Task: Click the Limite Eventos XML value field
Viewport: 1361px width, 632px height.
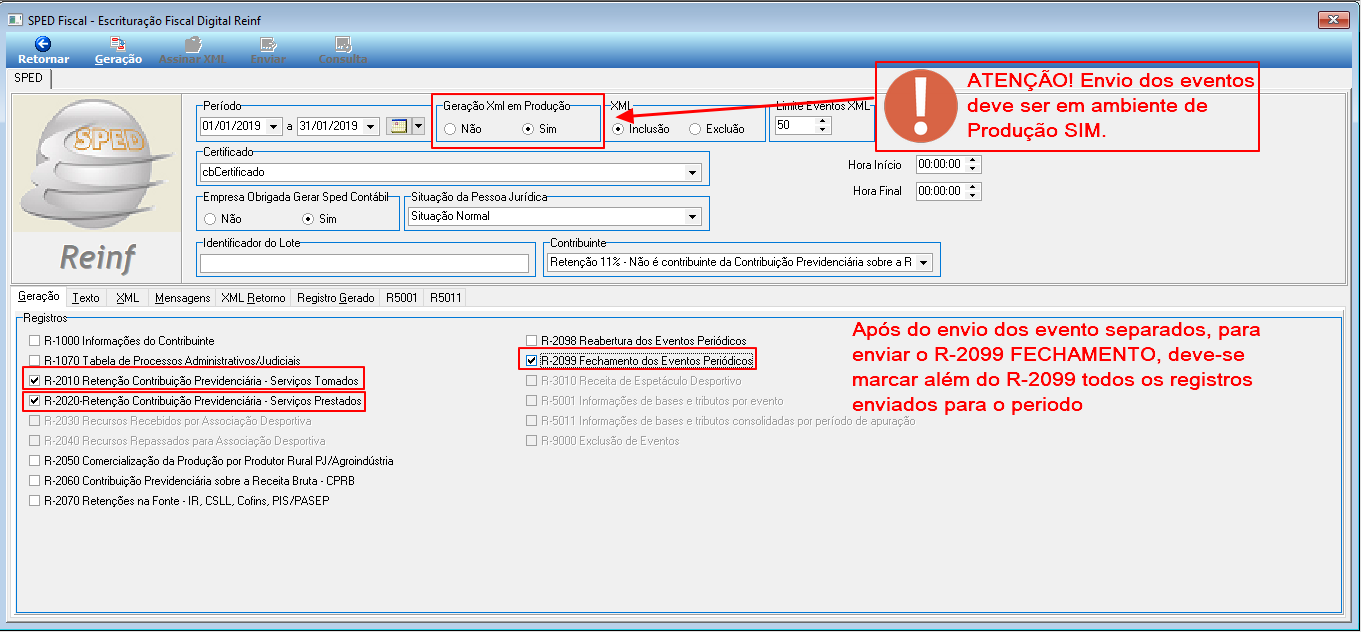Action: [x=796, y=125]
